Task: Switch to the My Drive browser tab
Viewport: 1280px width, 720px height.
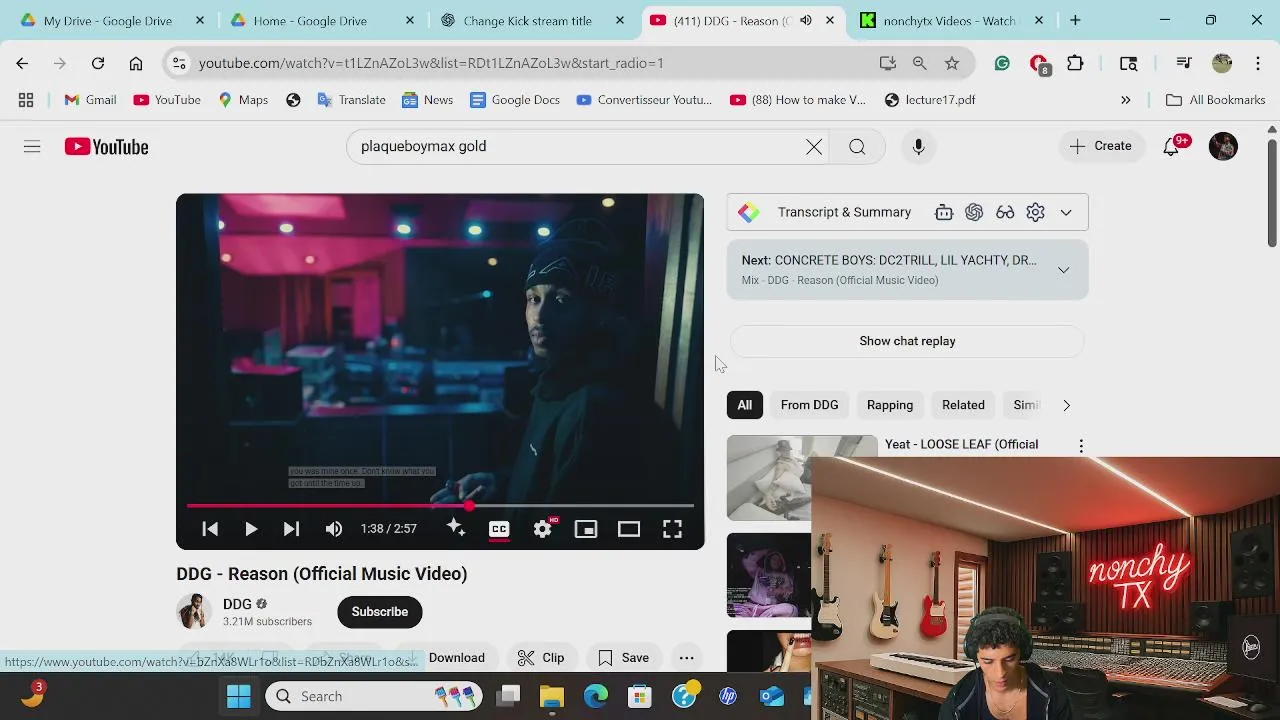Action: pos(107,20)
